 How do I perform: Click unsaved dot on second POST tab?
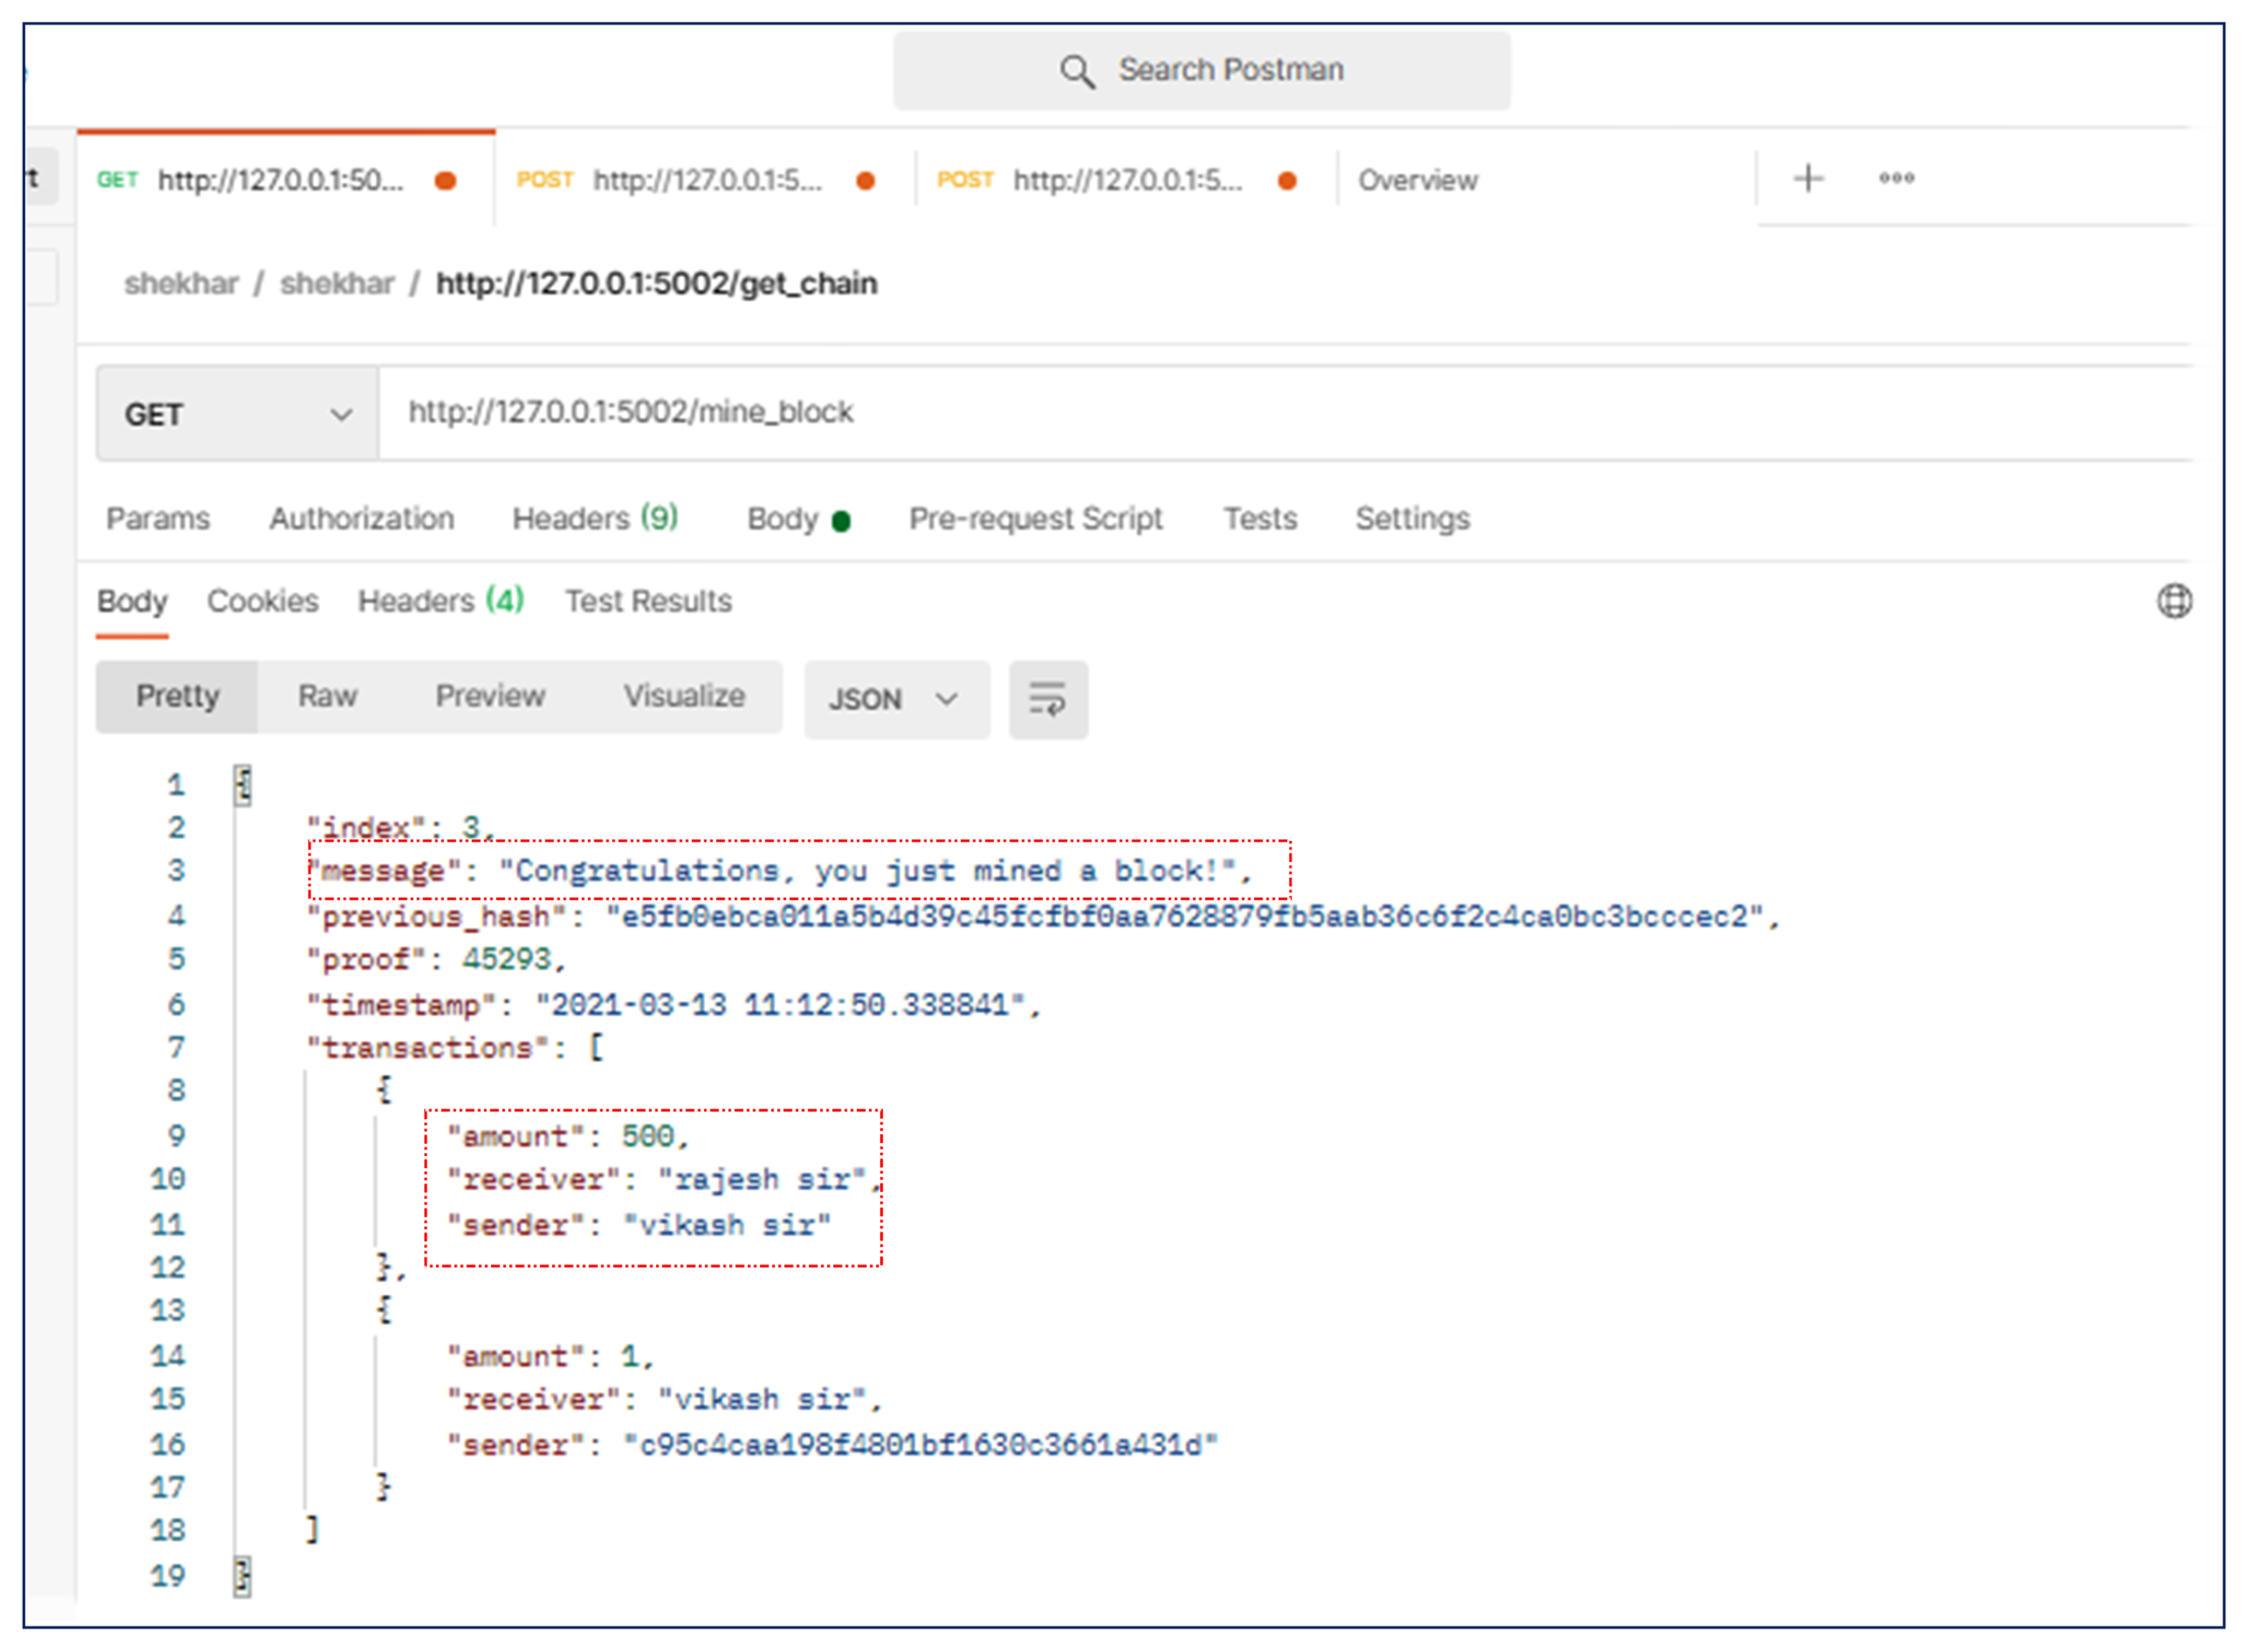click(1287, 181)
